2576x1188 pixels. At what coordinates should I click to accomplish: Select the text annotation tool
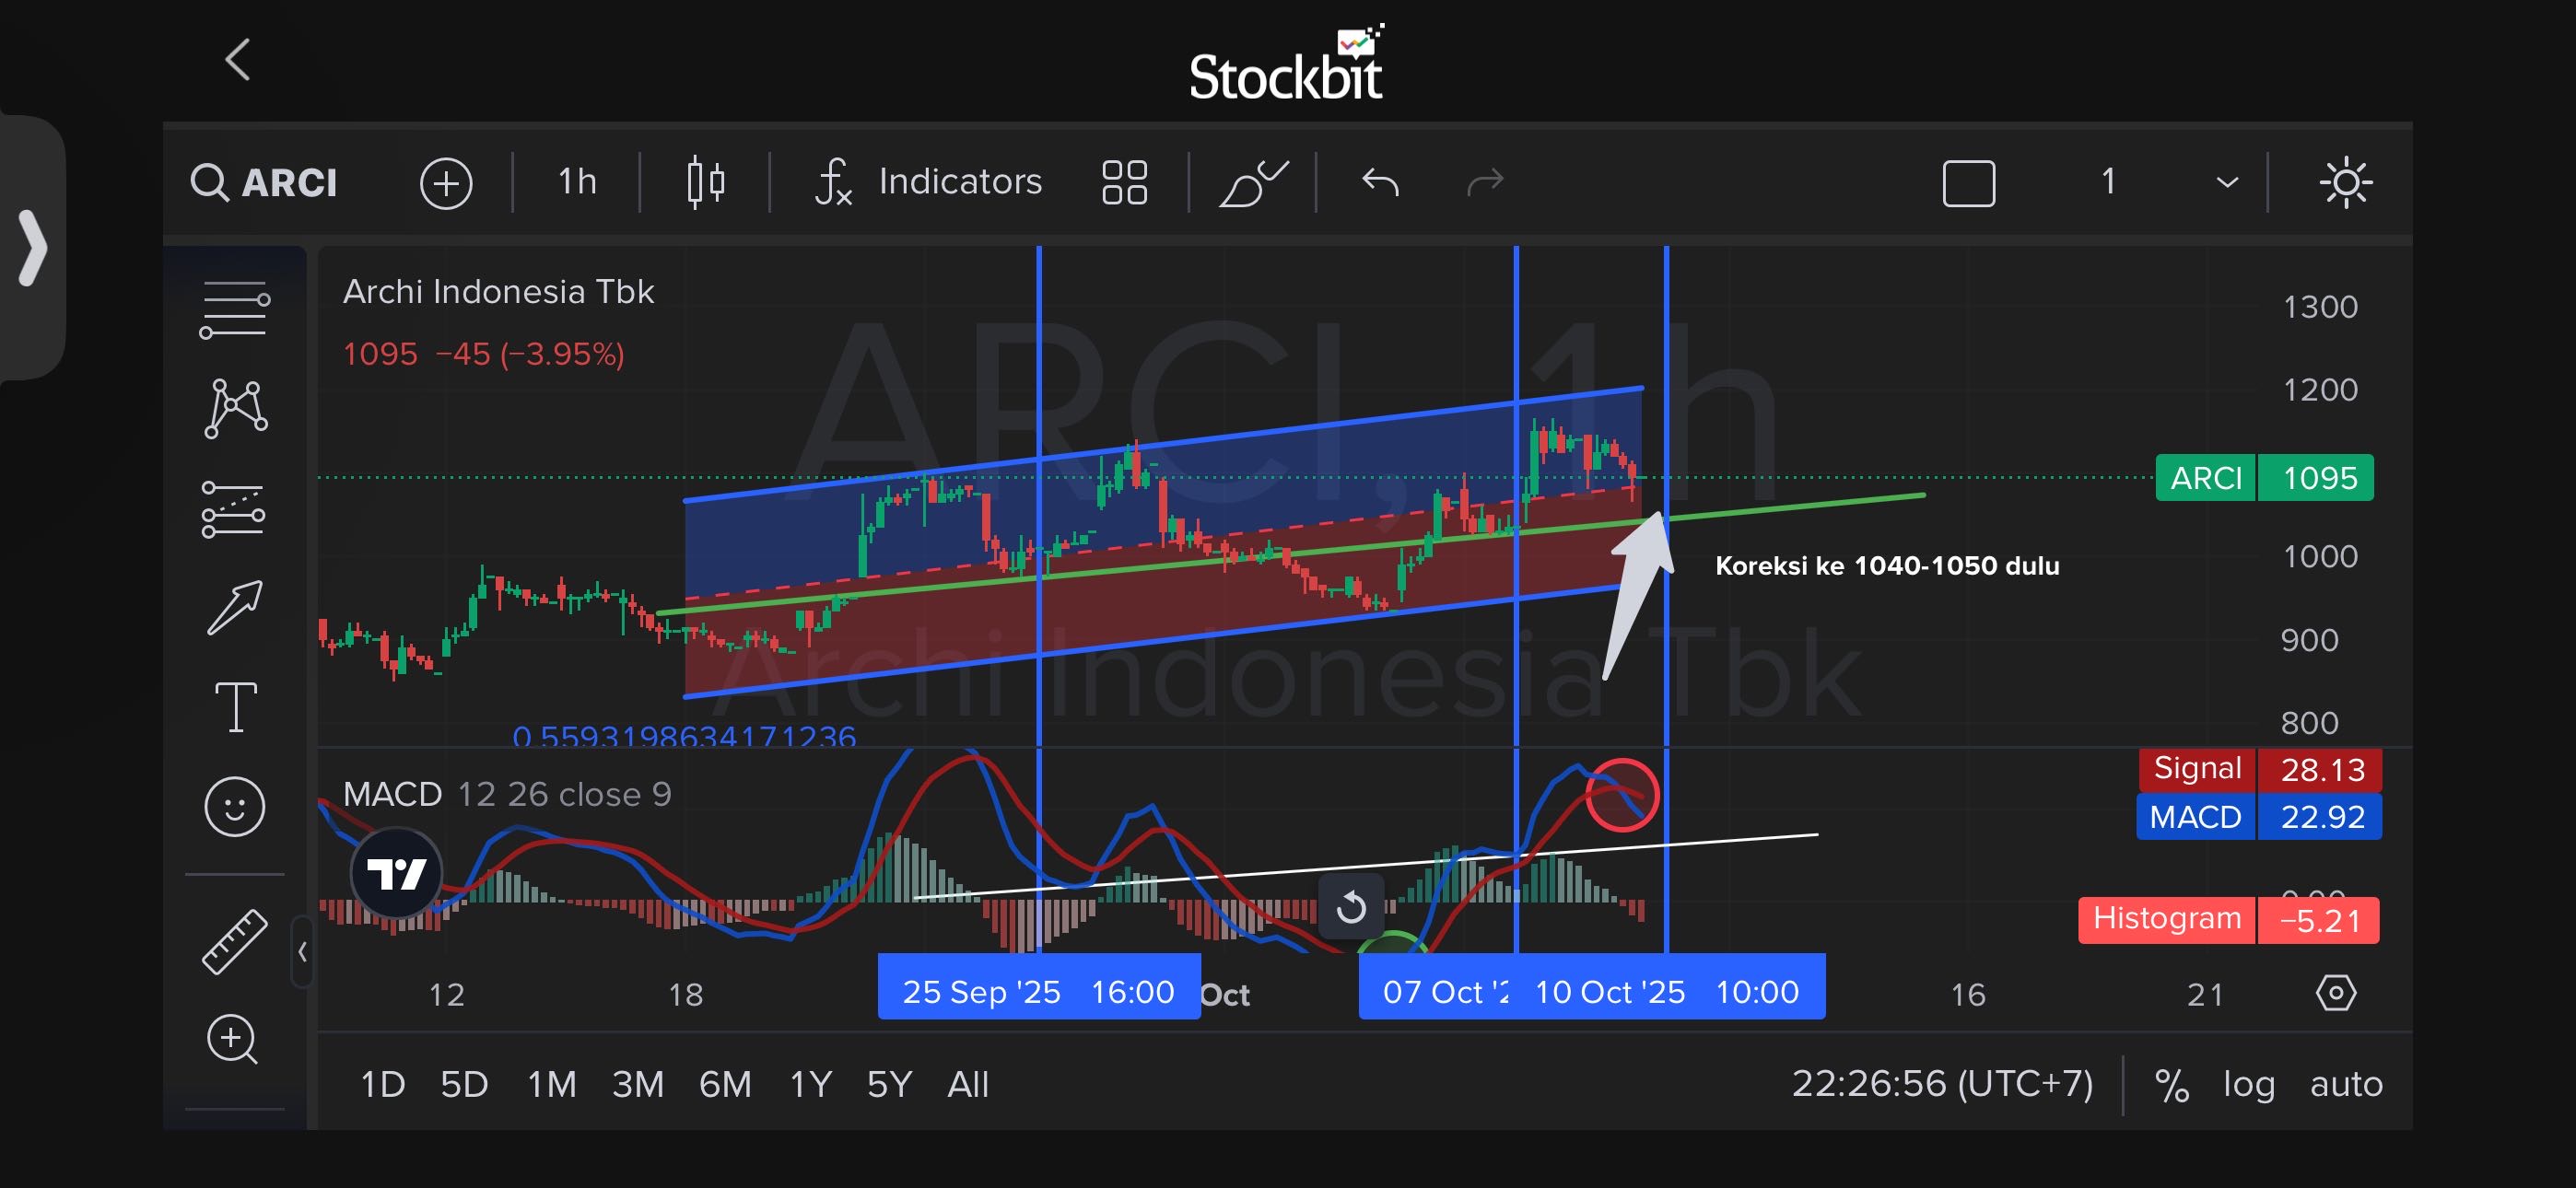pos(236,707)
